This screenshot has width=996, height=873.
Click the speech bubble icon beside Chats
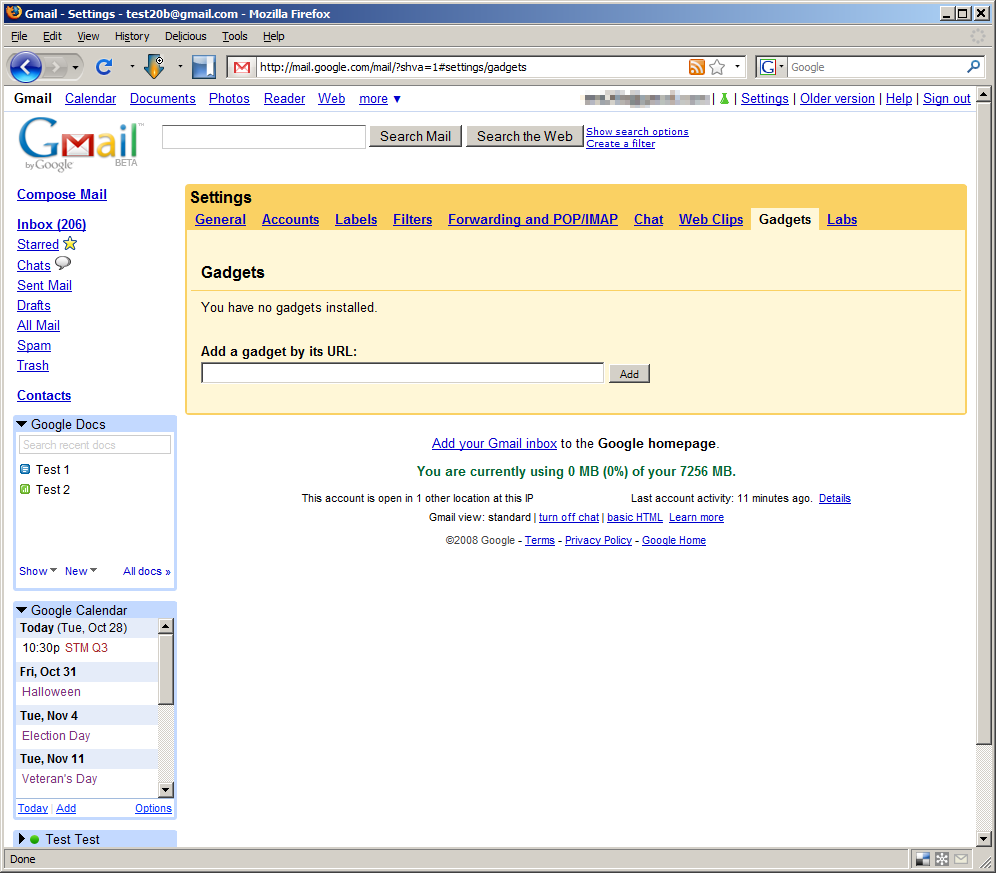[63, 263]
